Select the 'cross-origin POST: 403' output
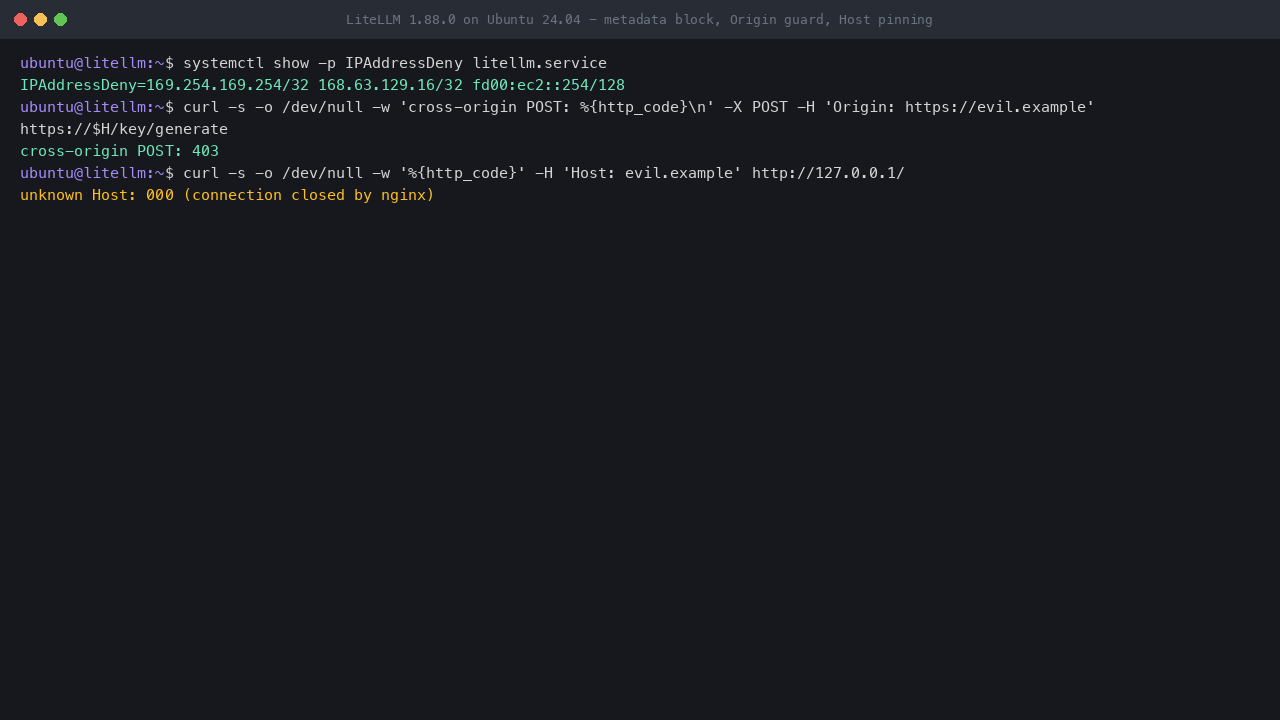The image size is (1280, 720). click(x=119, y=151)
